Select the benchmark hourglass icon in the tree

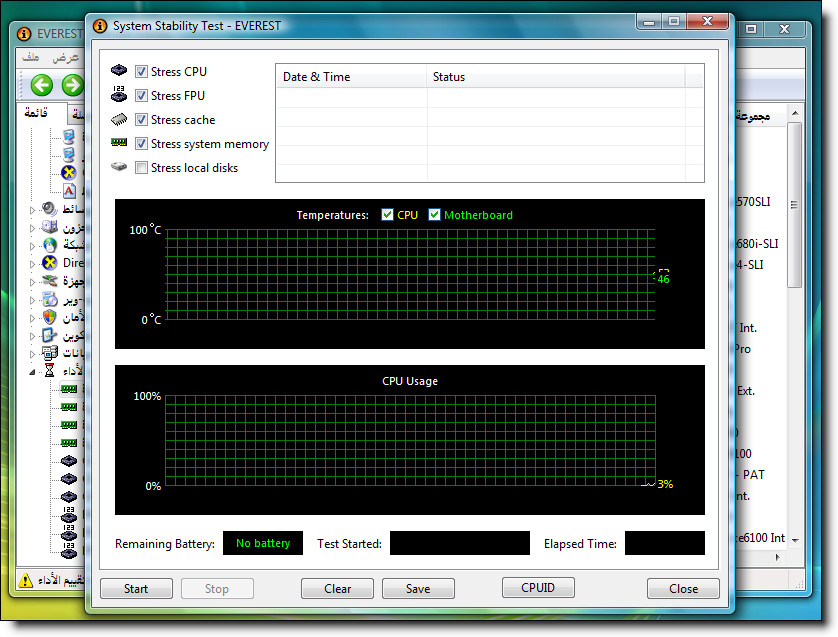50,370
